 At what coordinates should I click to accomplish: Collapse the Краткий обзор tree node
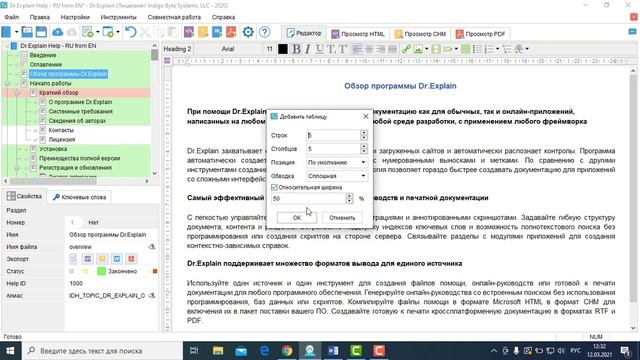[17, 93]
